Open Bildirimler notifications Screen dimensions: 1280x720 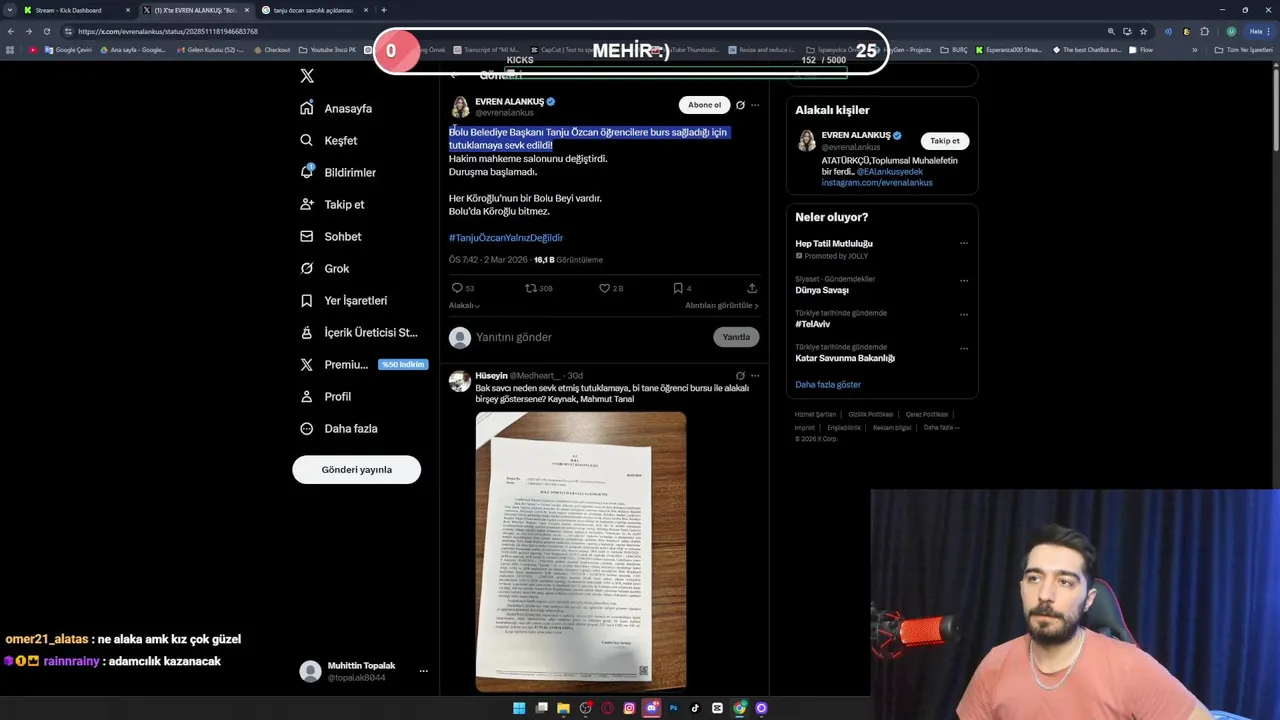pos(338,172)
